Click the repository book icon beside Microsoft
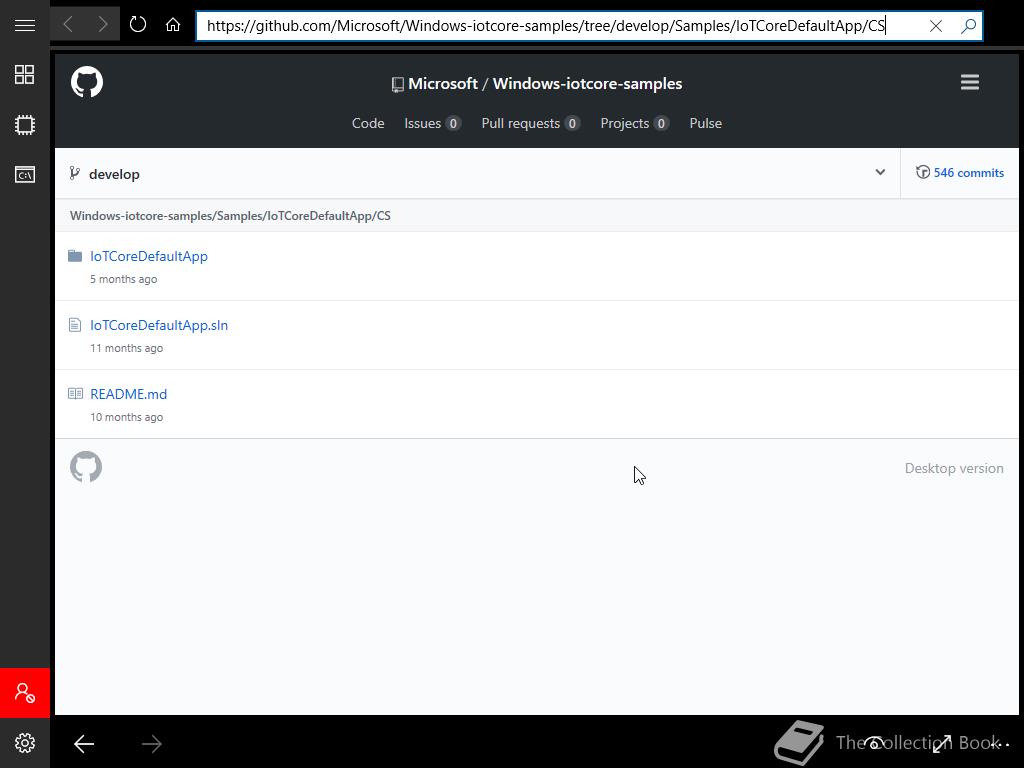Image resolution: width=1024 pixels, height=768 pixels. tap(397, 85)
